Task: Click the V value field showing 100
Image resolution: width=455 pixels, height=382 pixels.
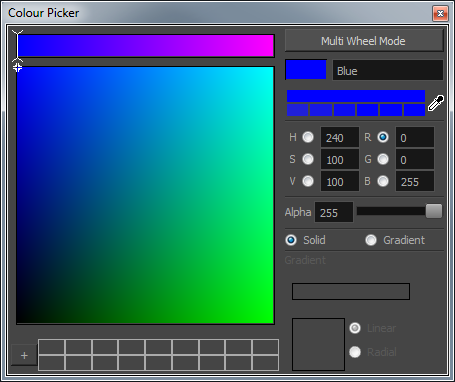Action: point(340,181)
